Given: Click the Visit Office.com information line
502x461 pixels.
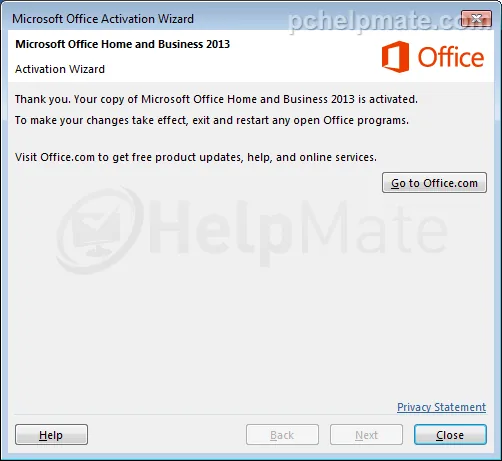Looking at the screenshot, I should tap(196, 157).
